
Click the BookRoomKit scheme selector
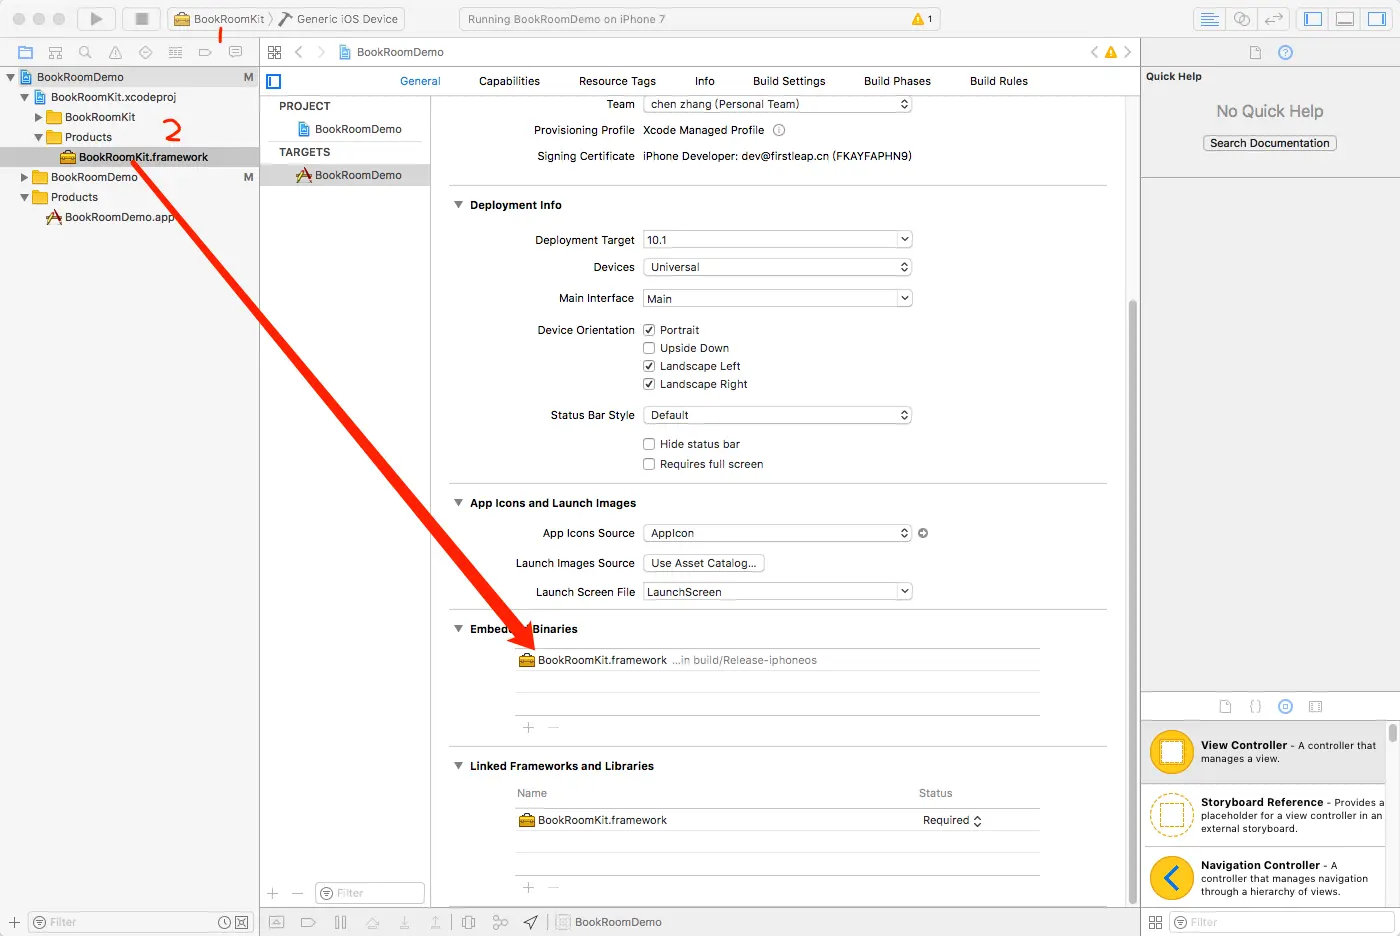[x=219, y=19]
